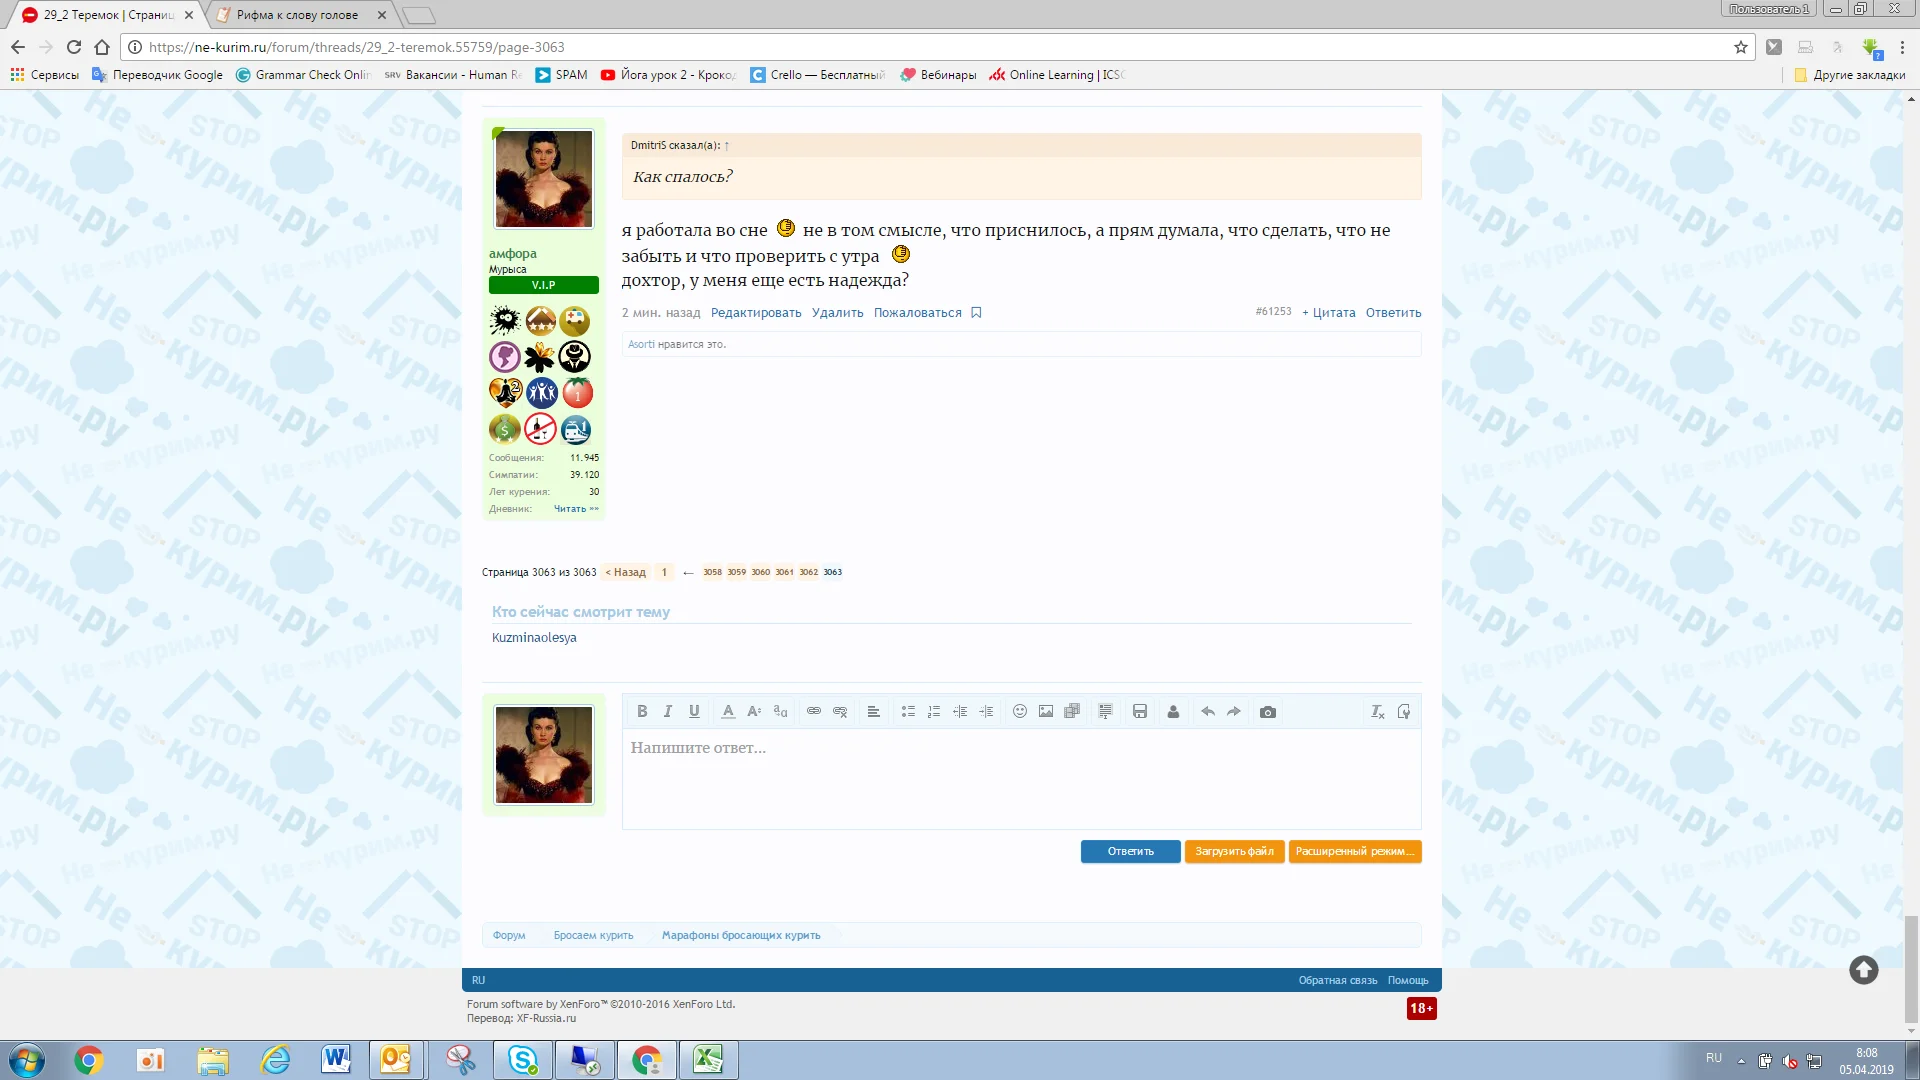Click the camera icon in editor toolbar
This screenshot has width=1920, height=1080.
(1268, 712)
